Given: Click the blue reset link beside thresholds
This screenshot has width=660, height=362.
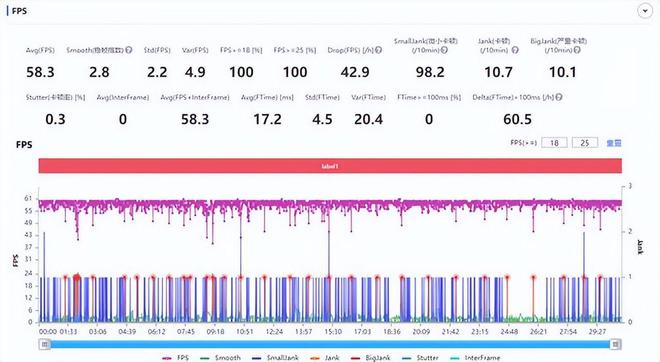Looking at the screenshot, I should 614,143.
